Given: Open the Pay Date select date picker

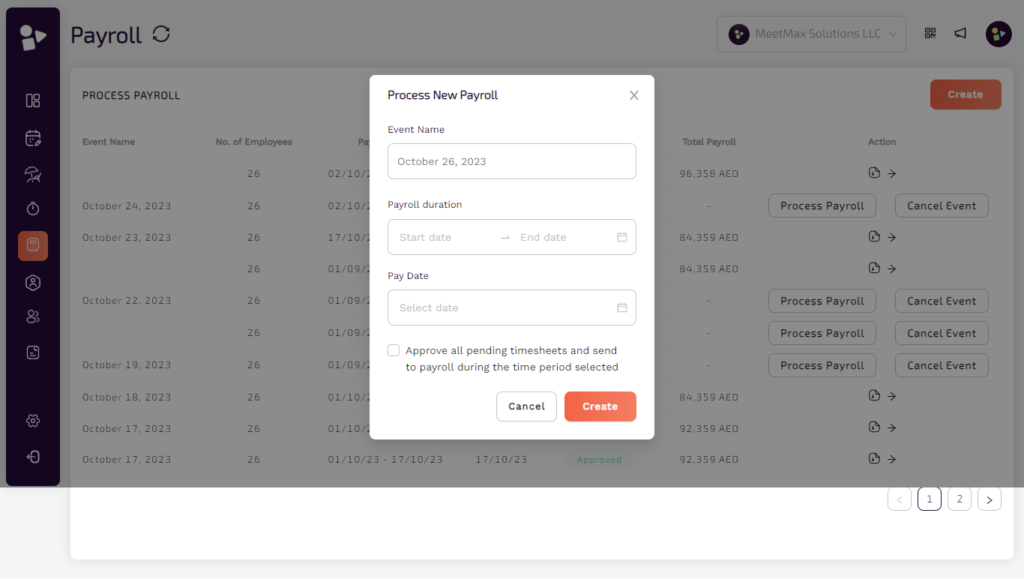Looking at the screenshot, I should coord(511,307).
